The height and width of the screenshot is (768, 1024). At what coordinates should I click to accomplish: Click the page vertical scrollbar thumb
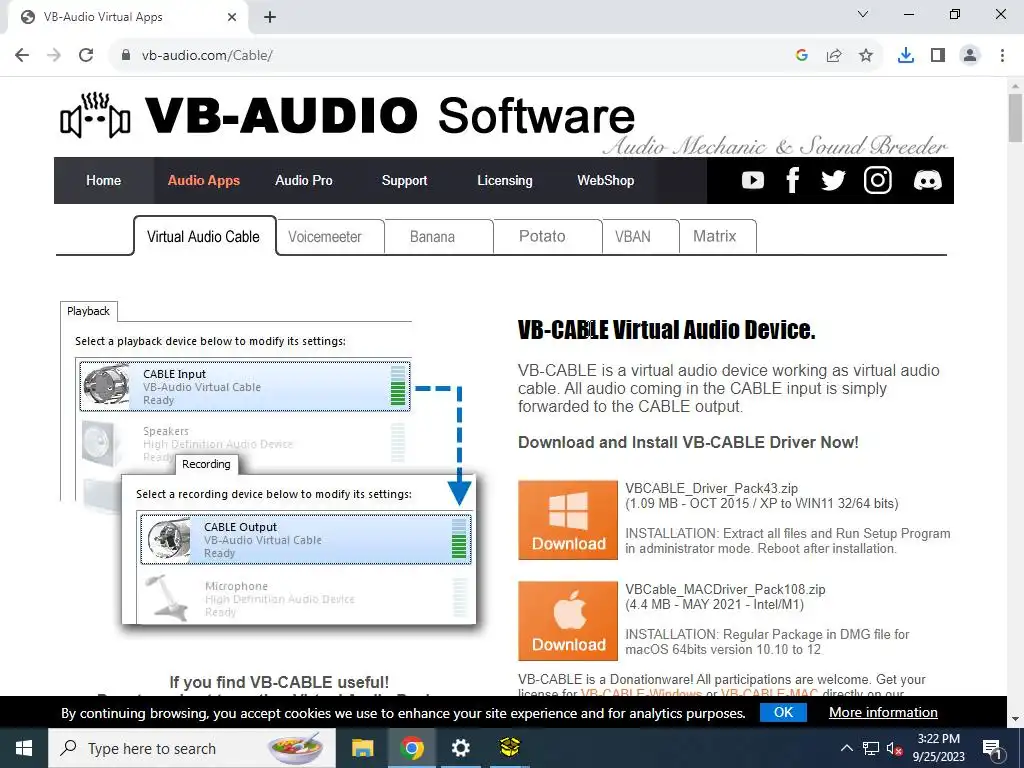[1015, 118]
